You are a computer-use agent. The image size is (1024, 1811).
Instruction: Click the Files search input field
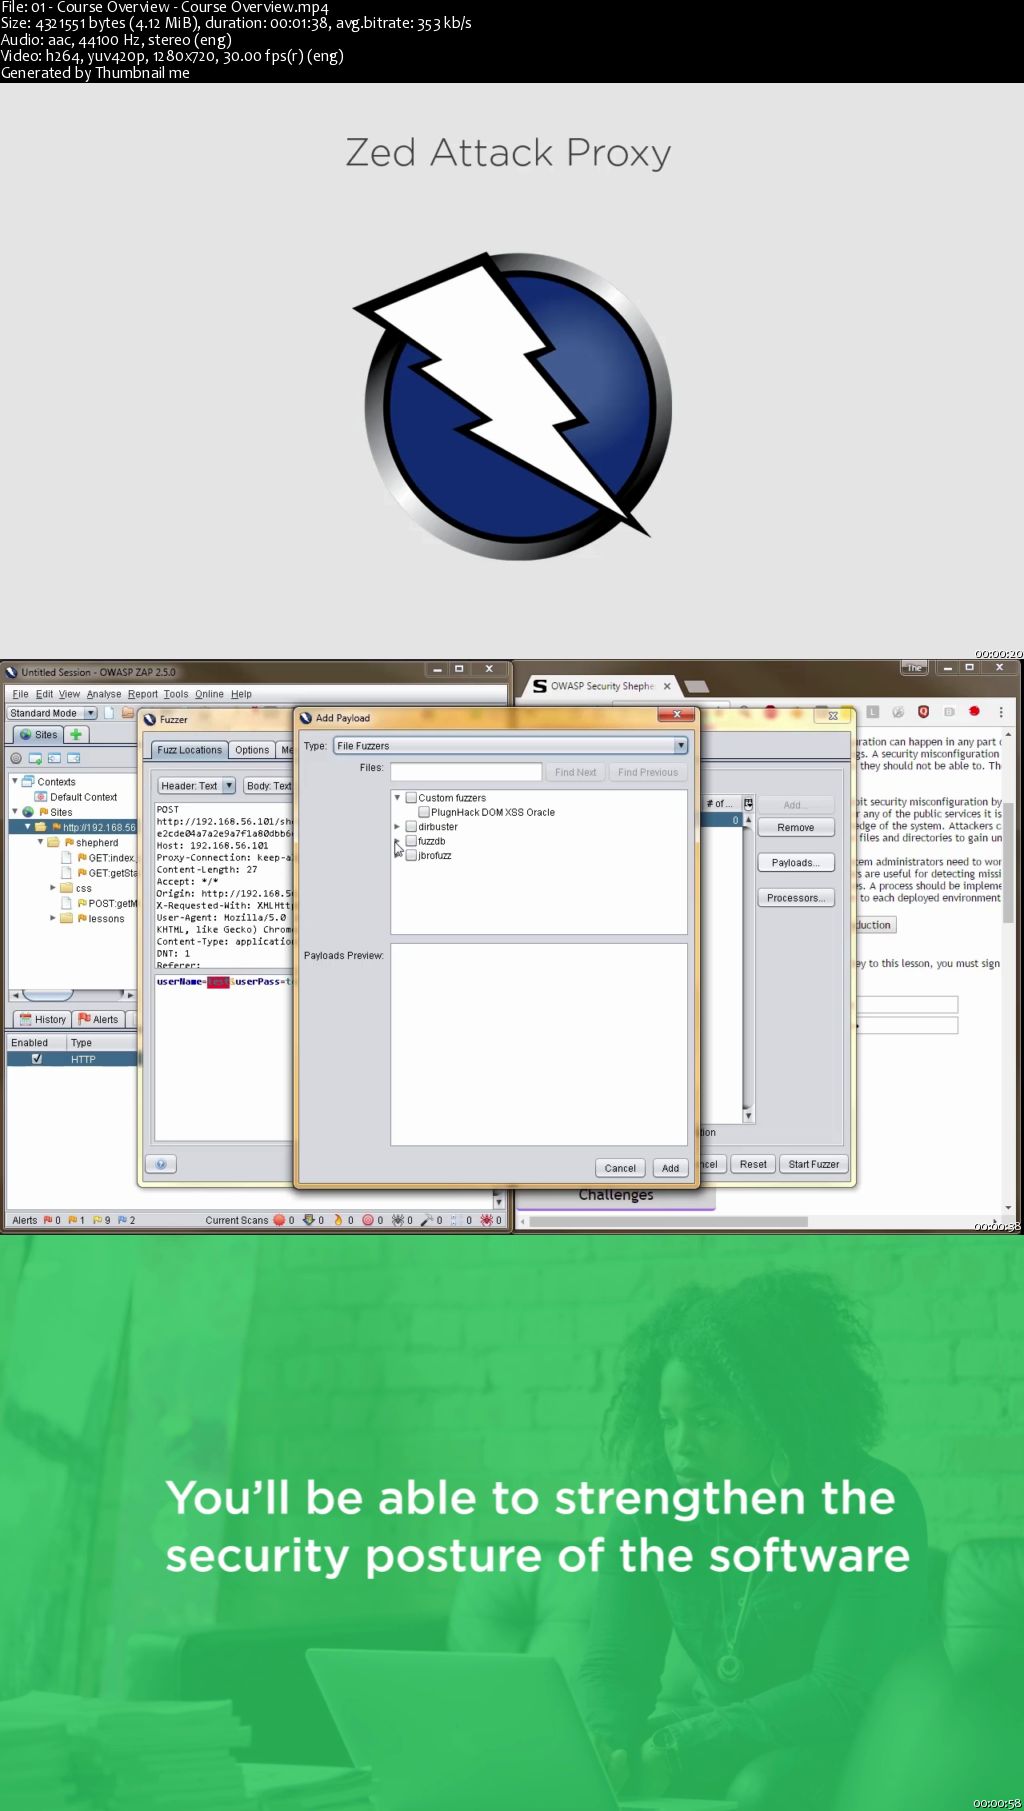(x=466, y=772)
